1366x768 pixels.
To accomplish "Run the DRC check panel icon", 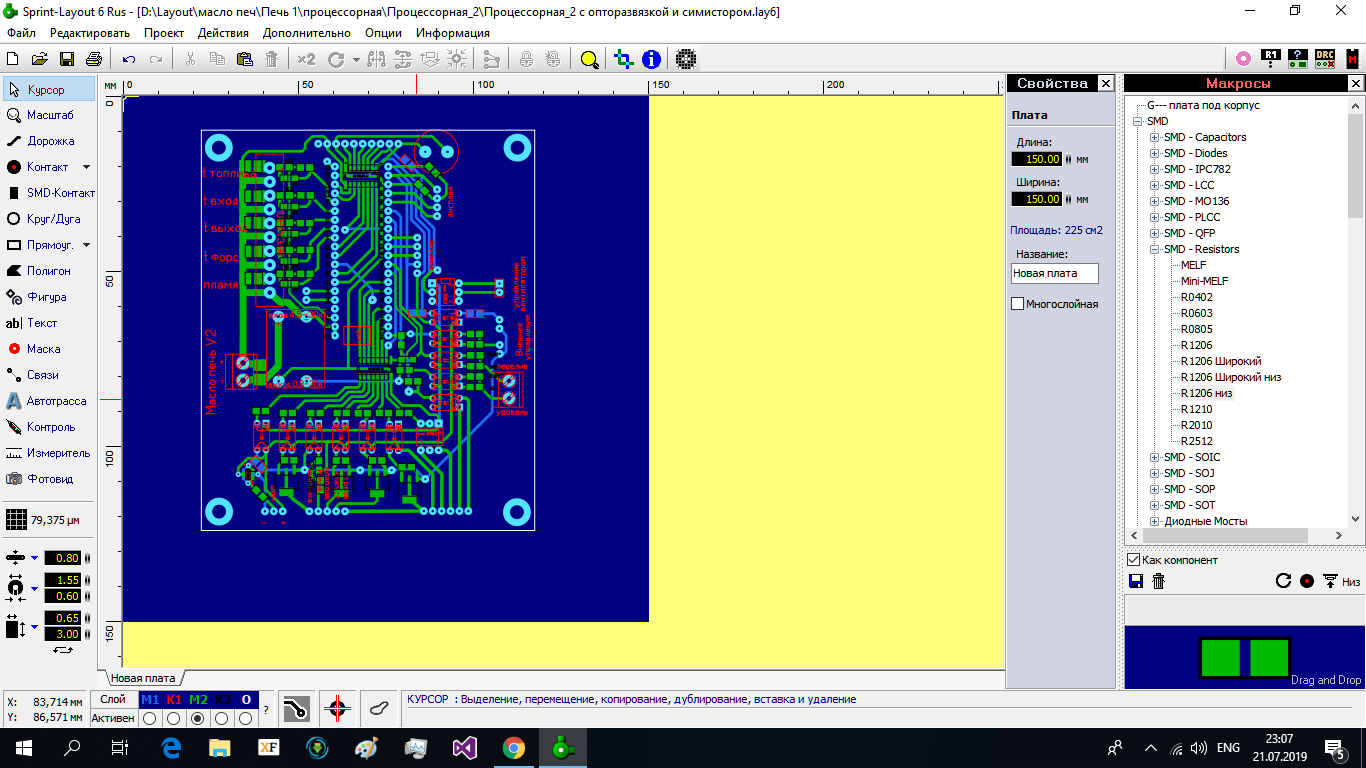I will point(1325,59).
